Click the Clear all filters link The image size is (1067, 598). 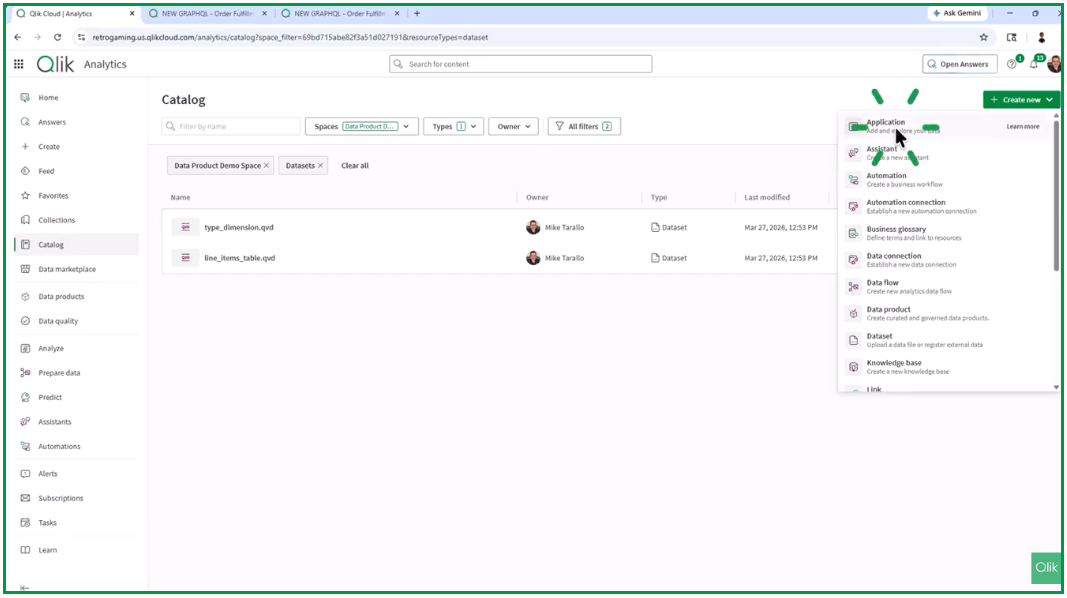click(355, 166)
